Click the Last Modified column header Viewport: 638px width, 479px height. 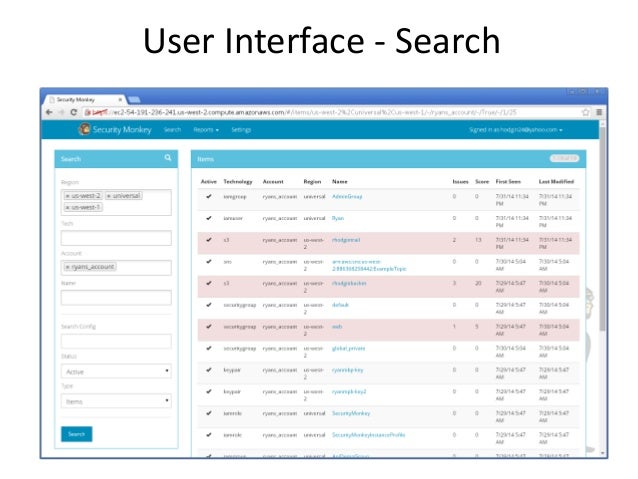556,182
